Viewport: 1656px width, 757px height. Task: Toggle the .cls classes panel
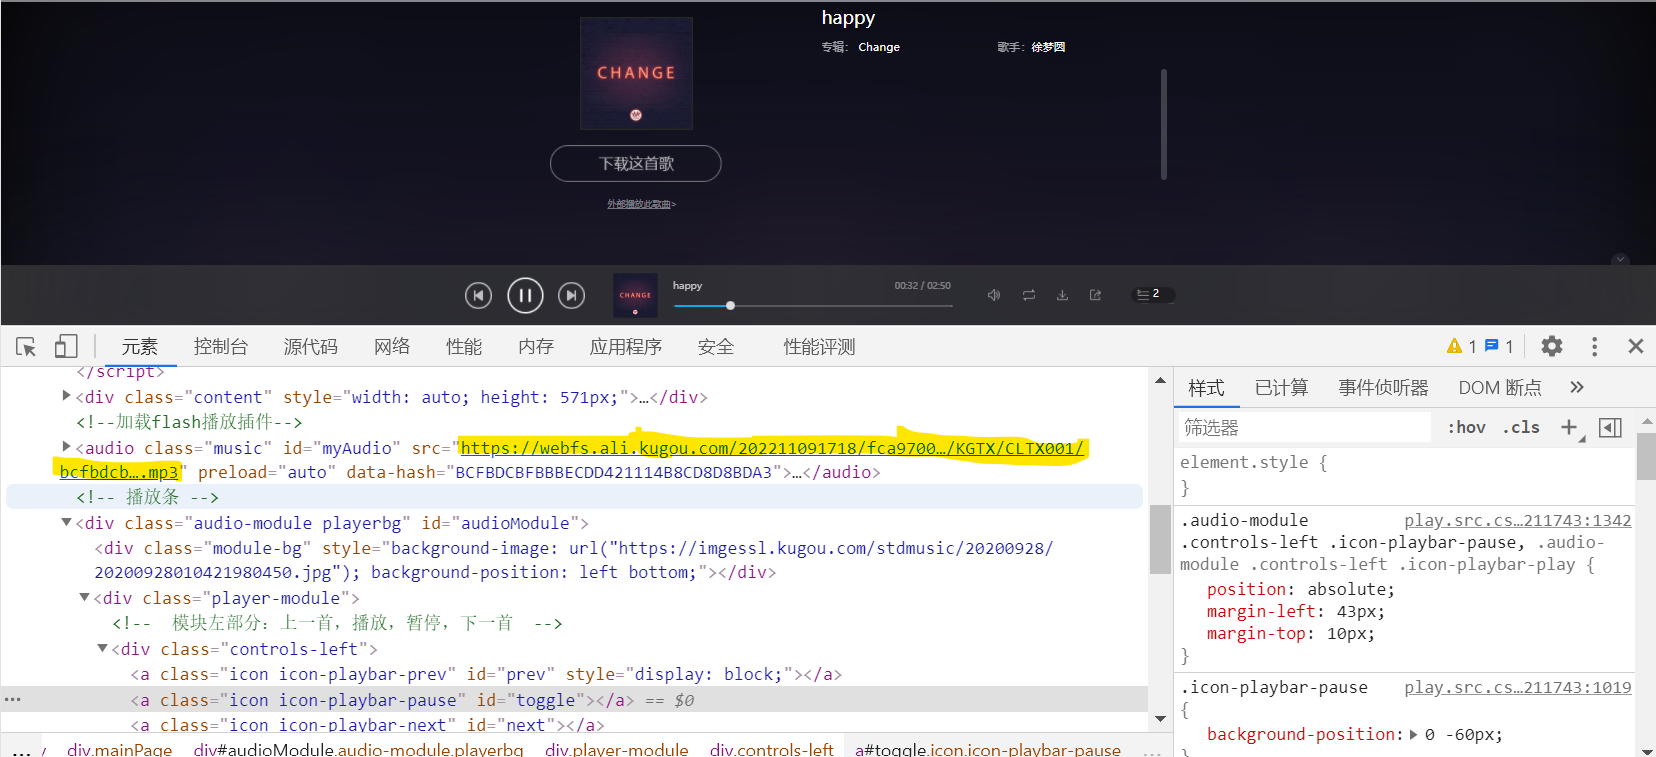point(1521,428)
